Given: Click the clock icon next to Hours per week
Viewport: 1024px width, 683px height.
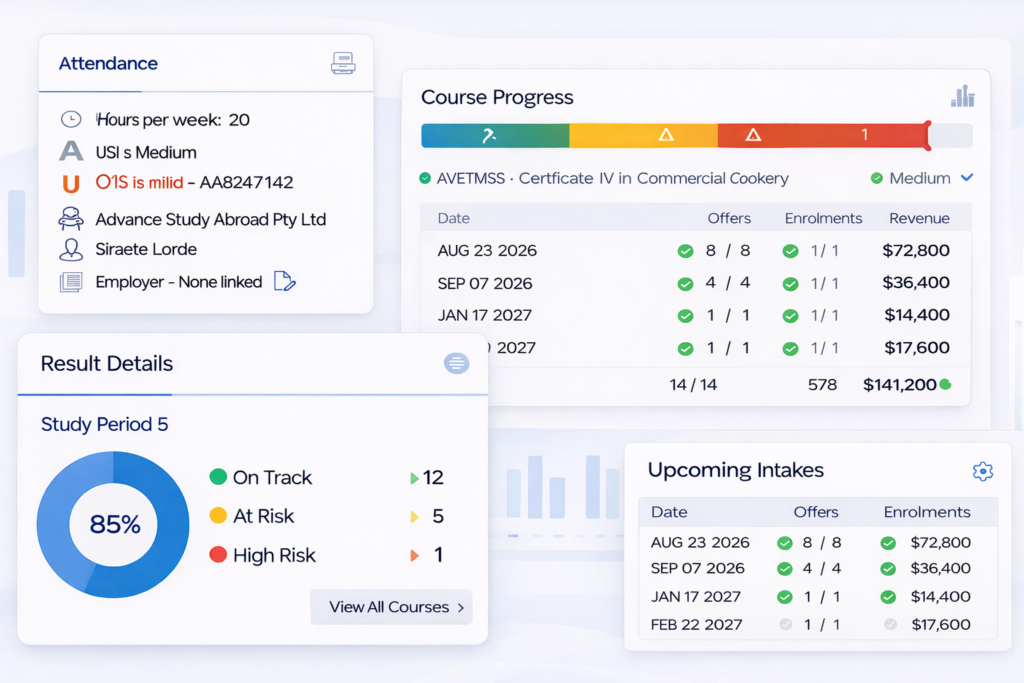Looking at the screenshot, I should tap(71, 120).
